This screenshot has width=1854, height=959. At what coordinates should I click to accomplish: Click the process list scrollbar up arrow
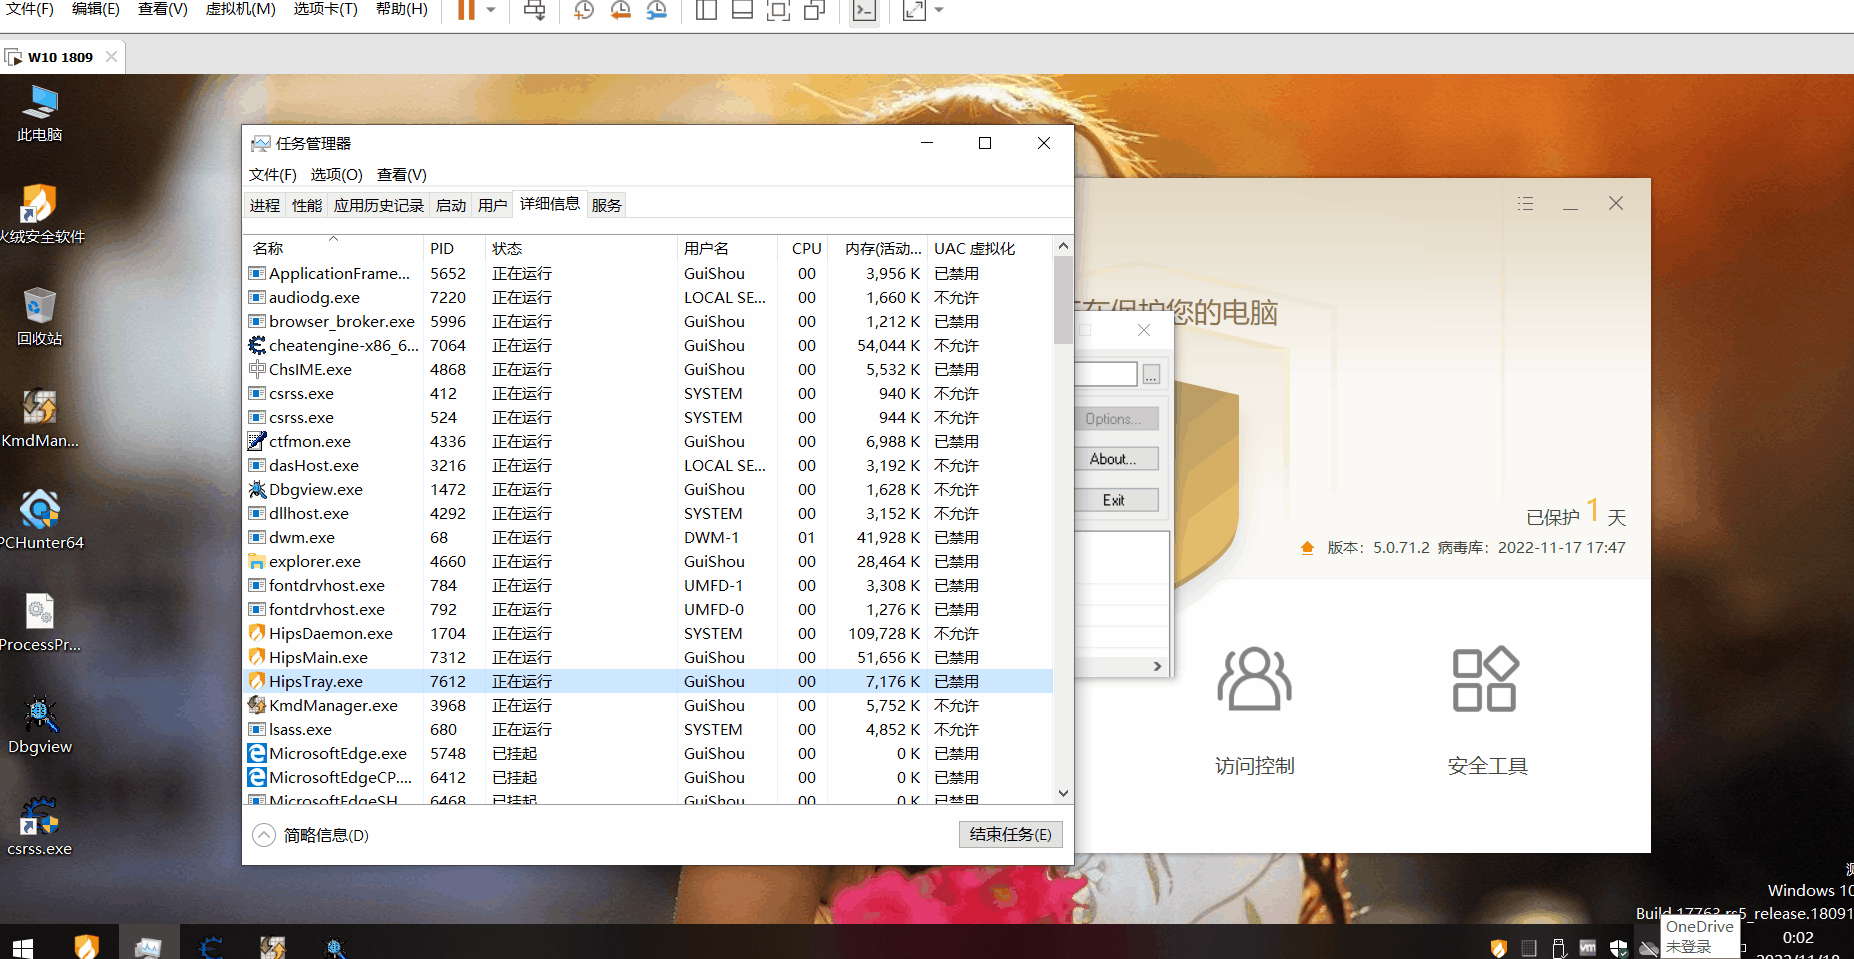tap(1063, 246)
